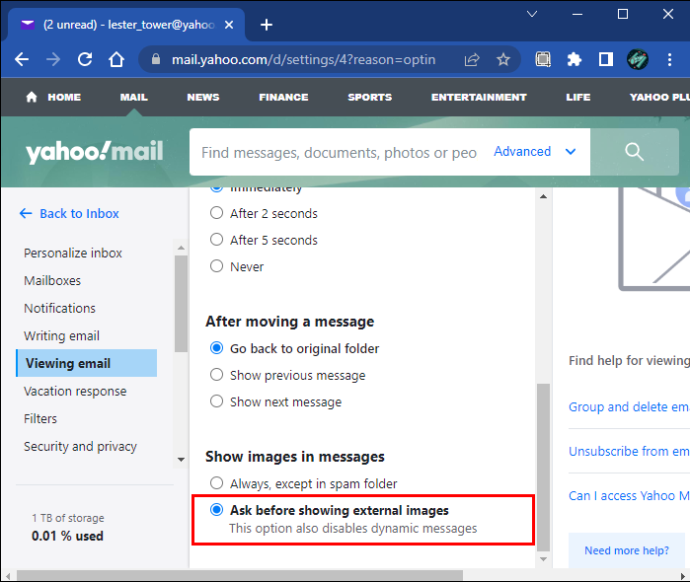Open Security and privacy settings
Image resolution: width=690 pixels, height=582 pixels.
80,446
